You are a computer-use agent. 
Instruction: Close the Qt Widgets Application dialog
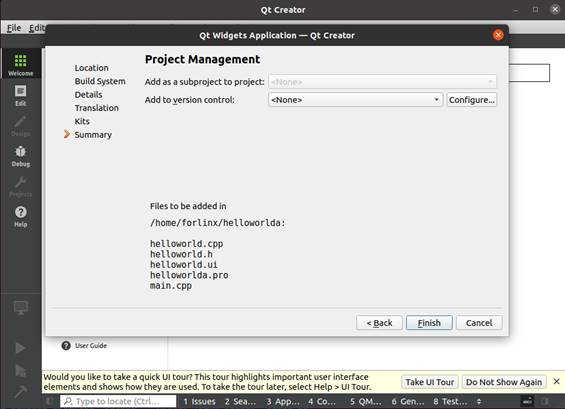[498, 35]
